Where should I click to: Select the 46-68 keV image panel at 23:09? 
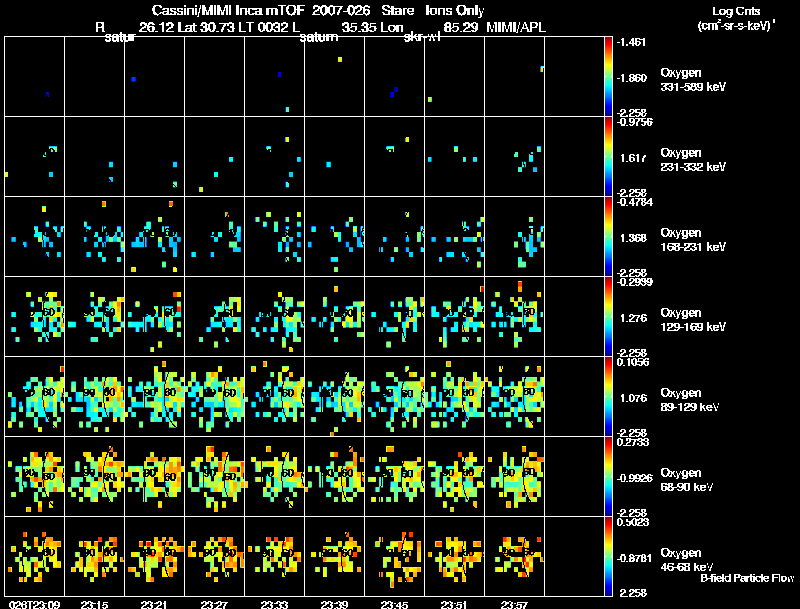point(35,556)
